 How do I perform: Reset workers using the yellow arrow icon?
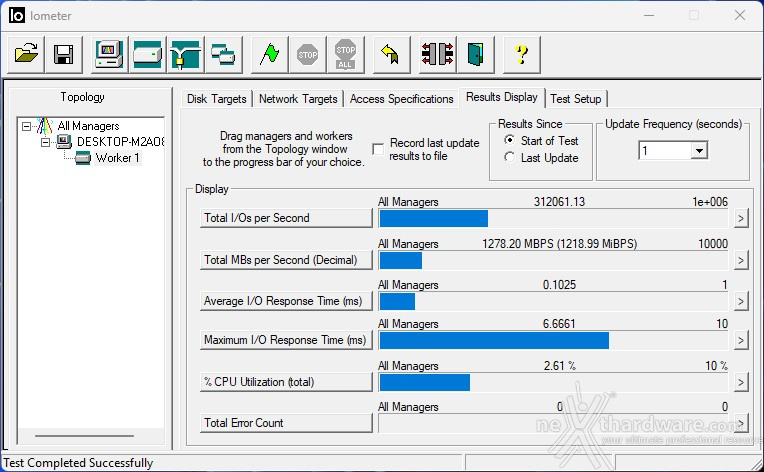point(391,54)
